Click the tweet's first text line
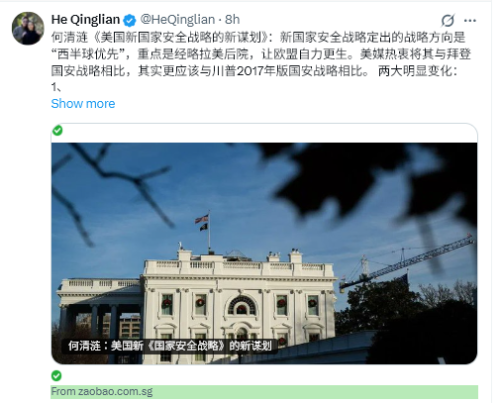Viewport: 500px width, 403px height. pyautogui.click(x=258, y=37)
